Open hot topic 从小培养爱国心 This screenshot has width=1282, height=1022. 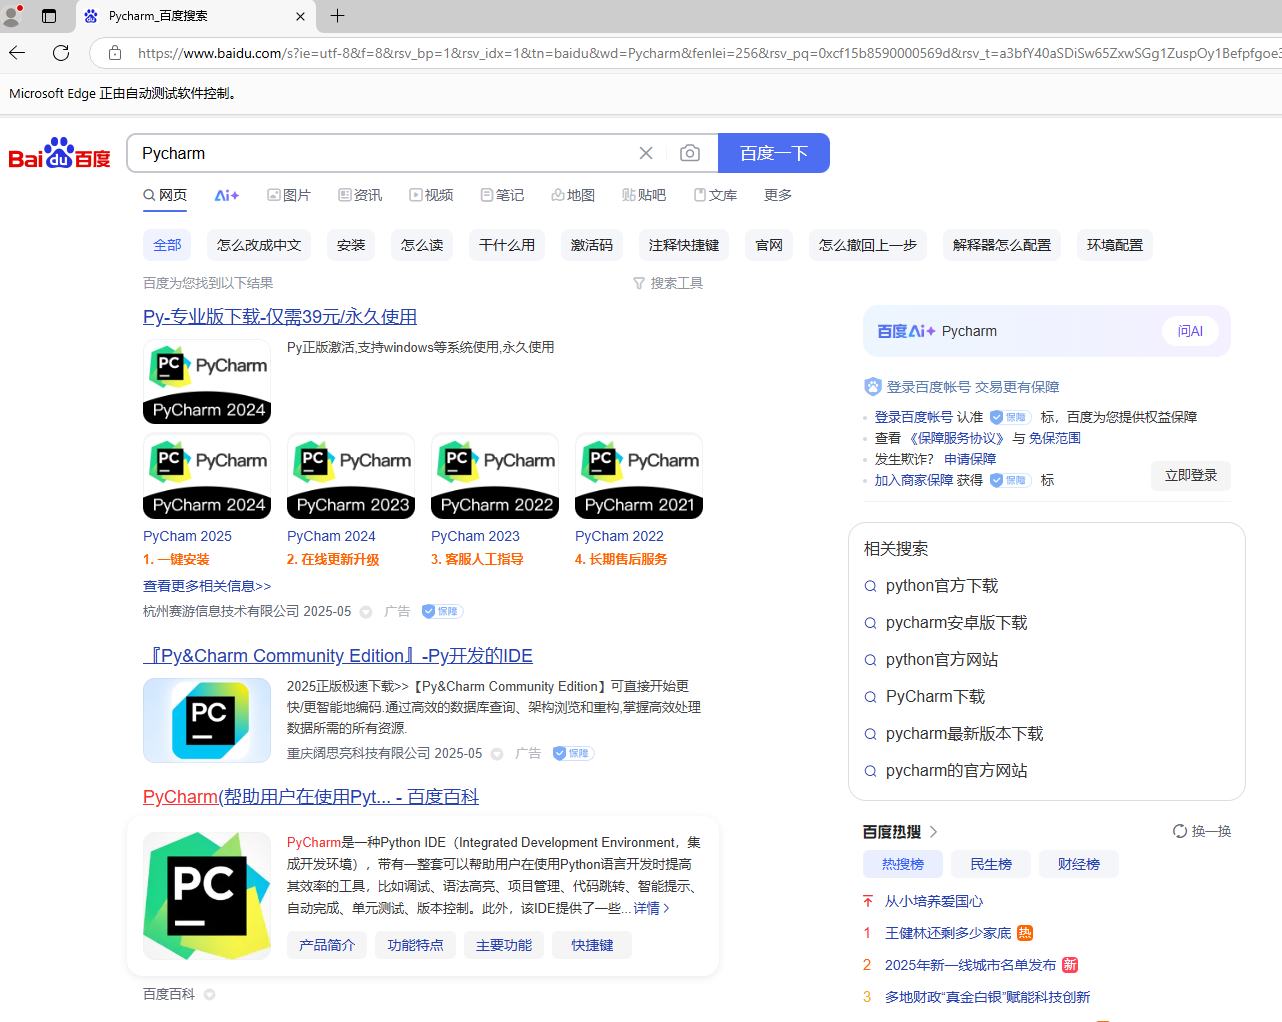tap(934, 901)
